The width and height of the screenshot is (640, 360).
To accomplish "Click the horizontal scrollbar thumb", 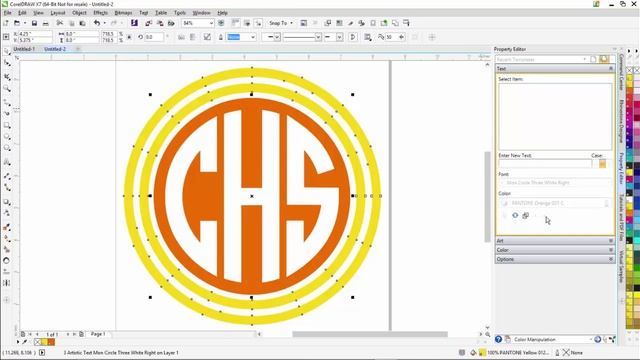I will pyautogui.click(x=370, y=334).
